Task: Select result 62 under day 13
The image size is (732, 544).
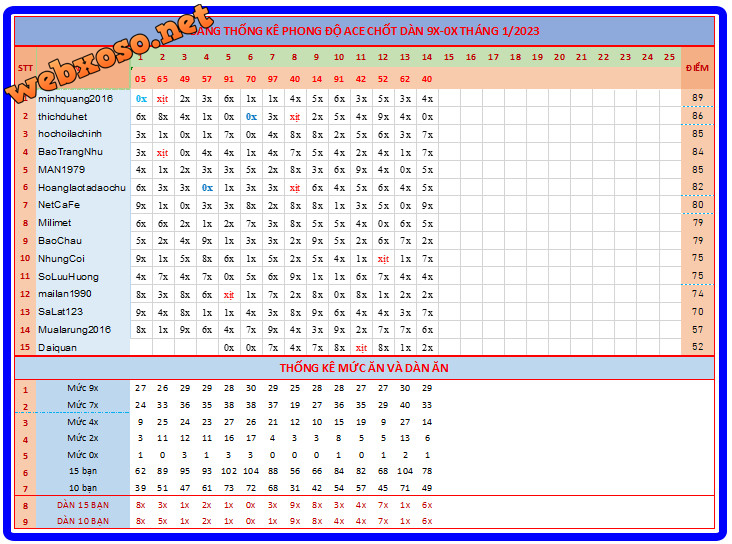Action: point(405,79)
